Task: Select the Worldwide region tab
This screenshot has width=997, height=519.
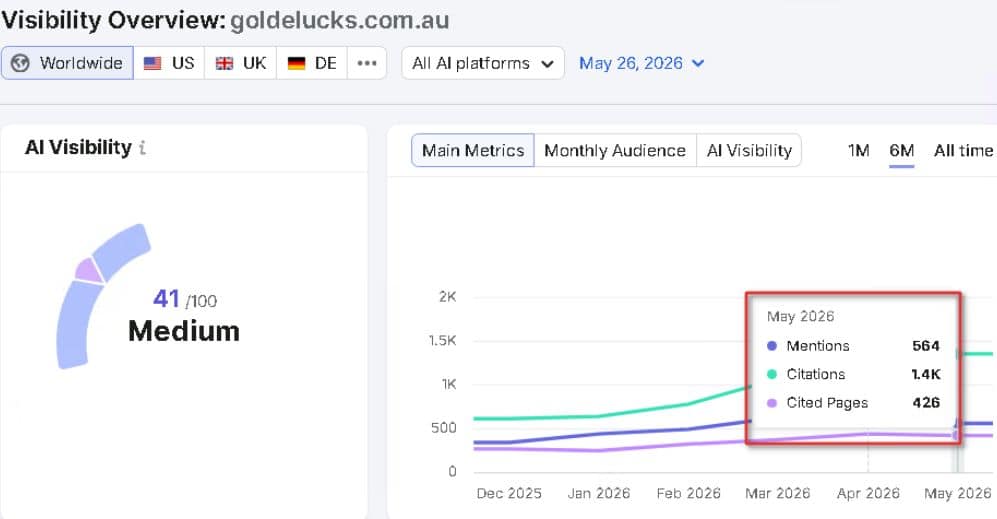Action: (67, 63)
